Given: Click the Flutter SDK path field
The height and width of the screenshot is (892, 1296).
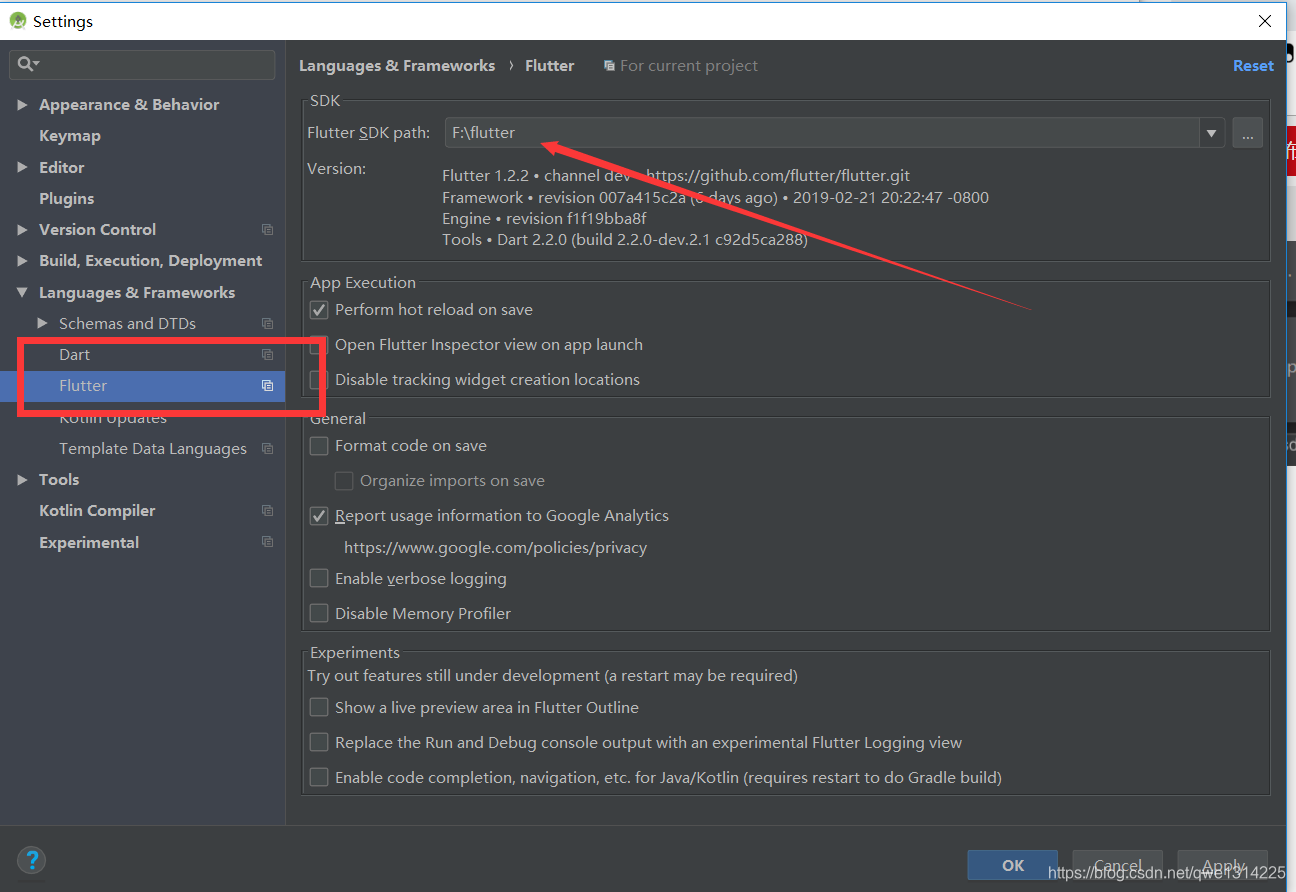Looking at the screenshot, I should pos(822,132).
